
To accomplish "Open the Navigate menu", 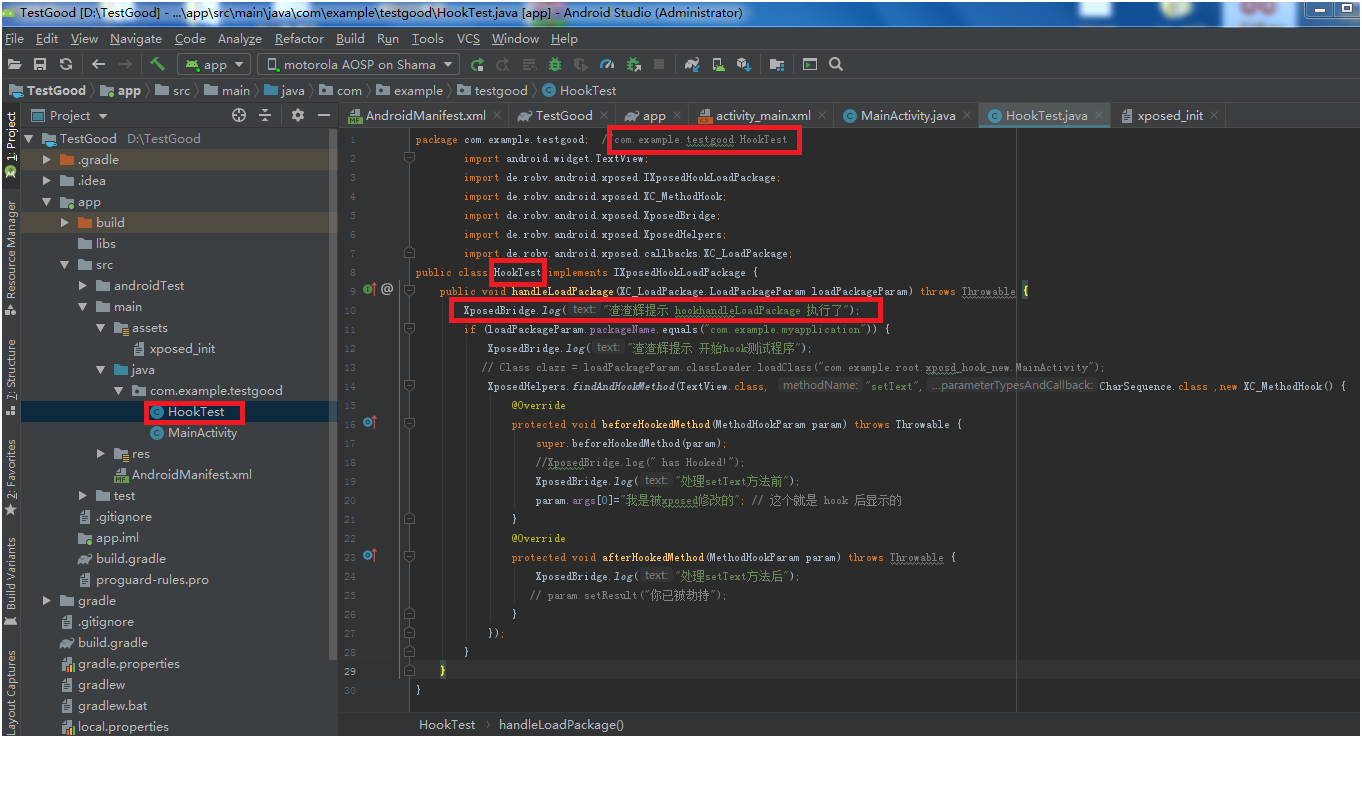I will [136, 39].
